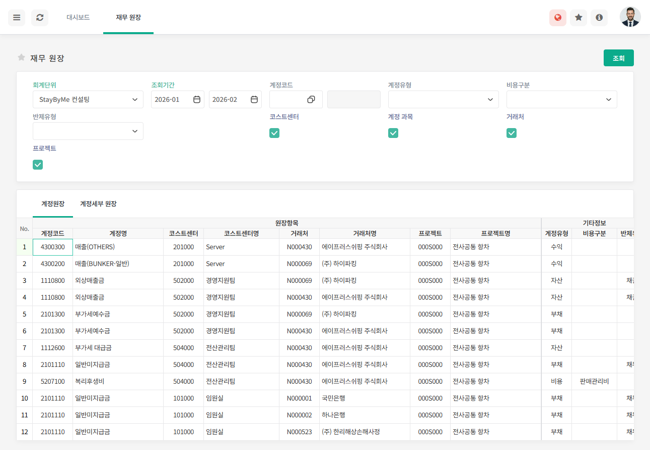This screenshot has width=650, height=450.
Task: Click the info icon in top bar
Action: pos(599,17)
